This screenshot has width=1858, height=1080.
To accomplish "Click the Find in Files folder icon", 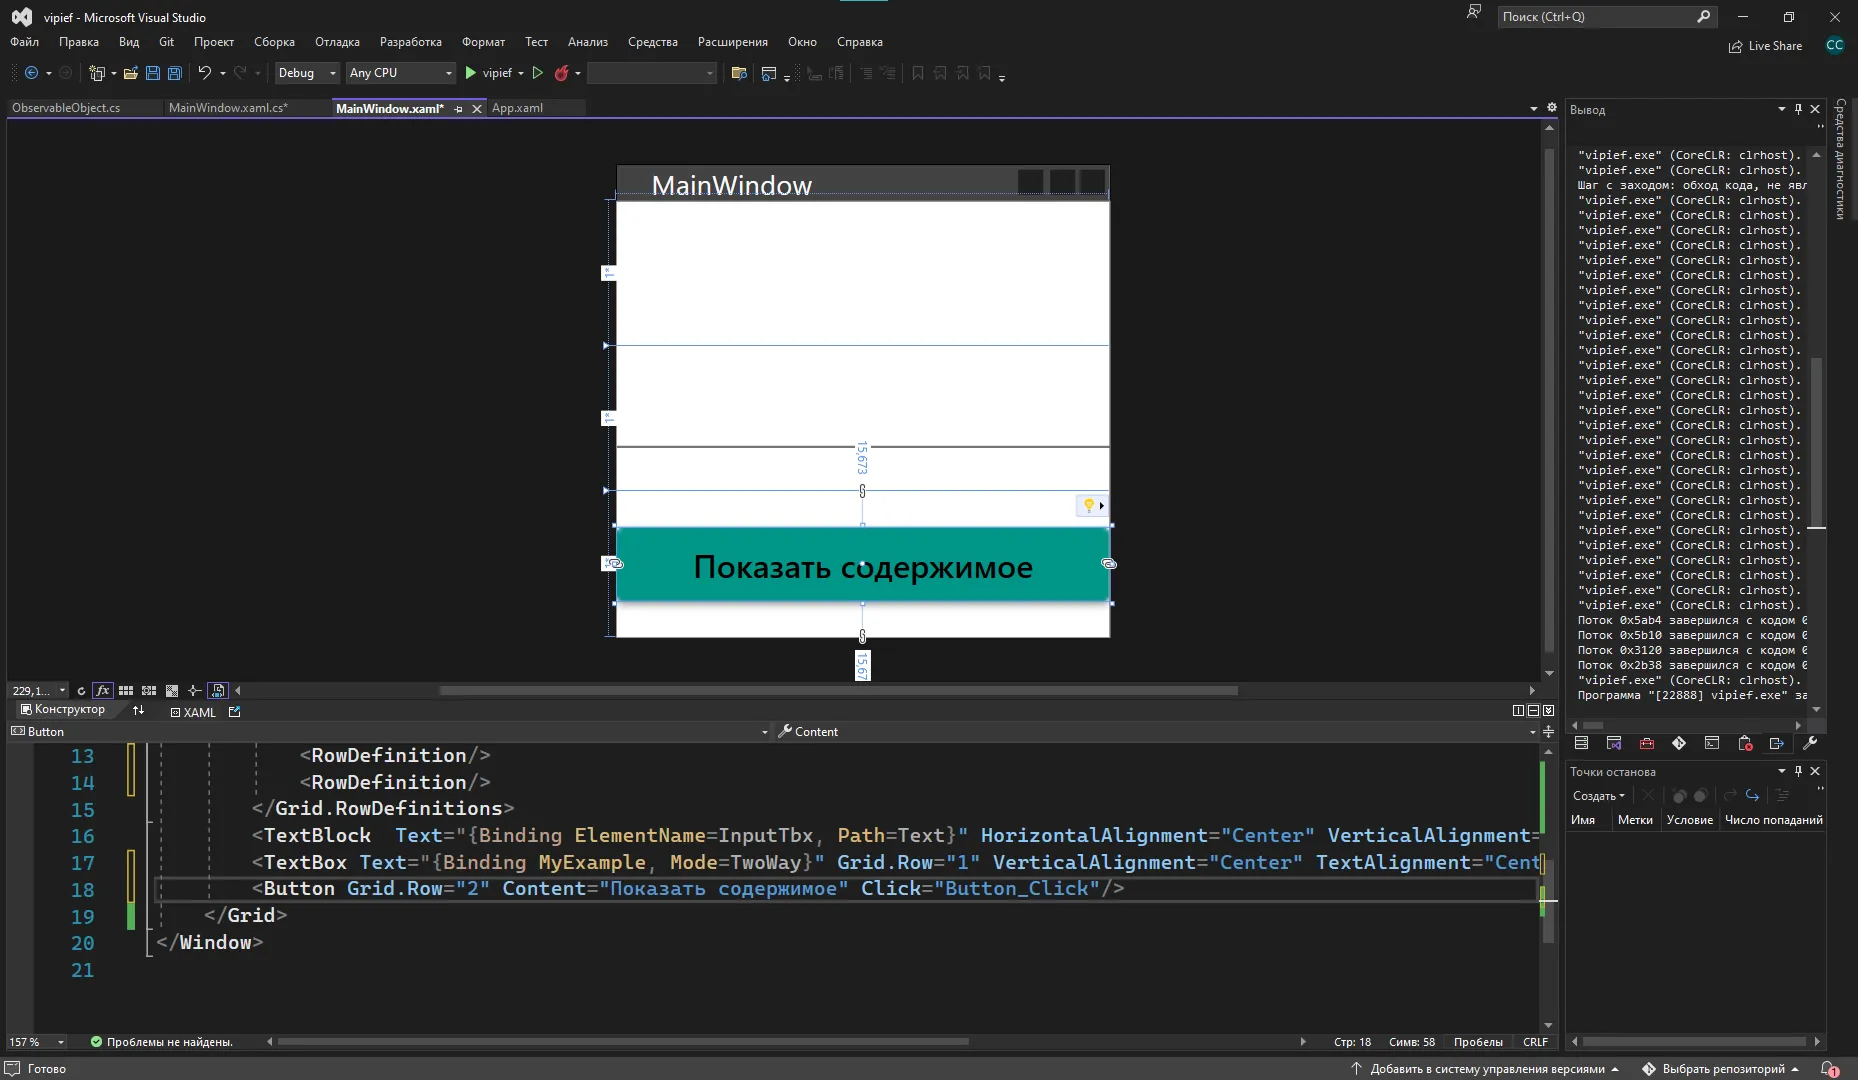I will click(739, 73).
